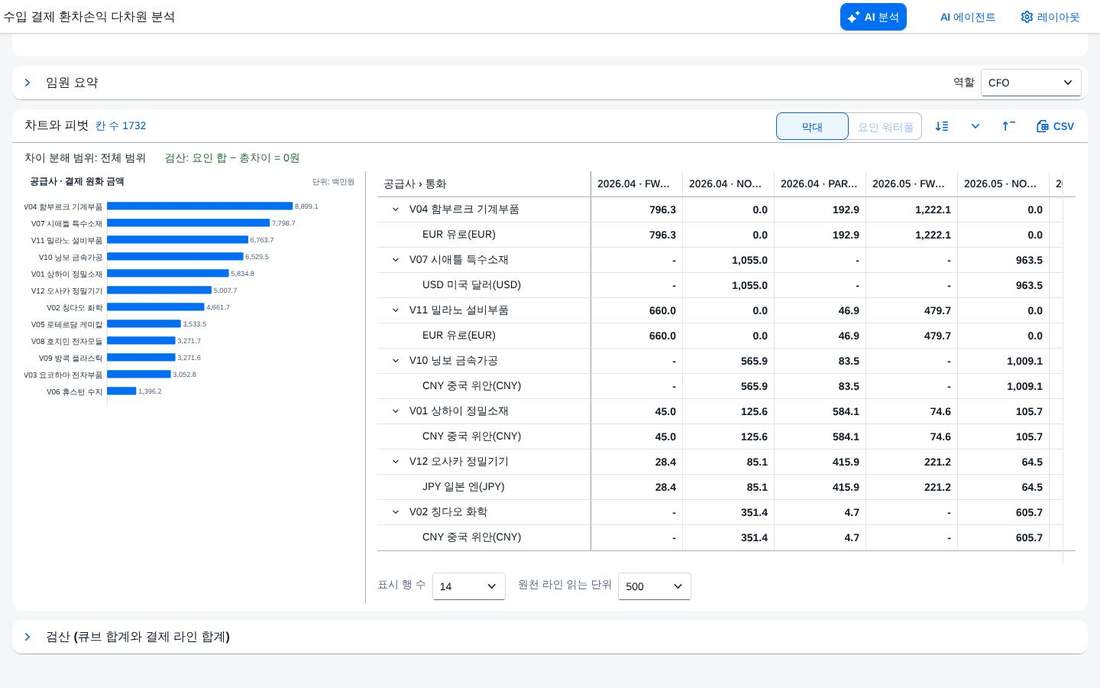Viewport: 1100px width, 688px height.
Task: Open the AI 에이전트 link
Action: click(x=967, y=17)
